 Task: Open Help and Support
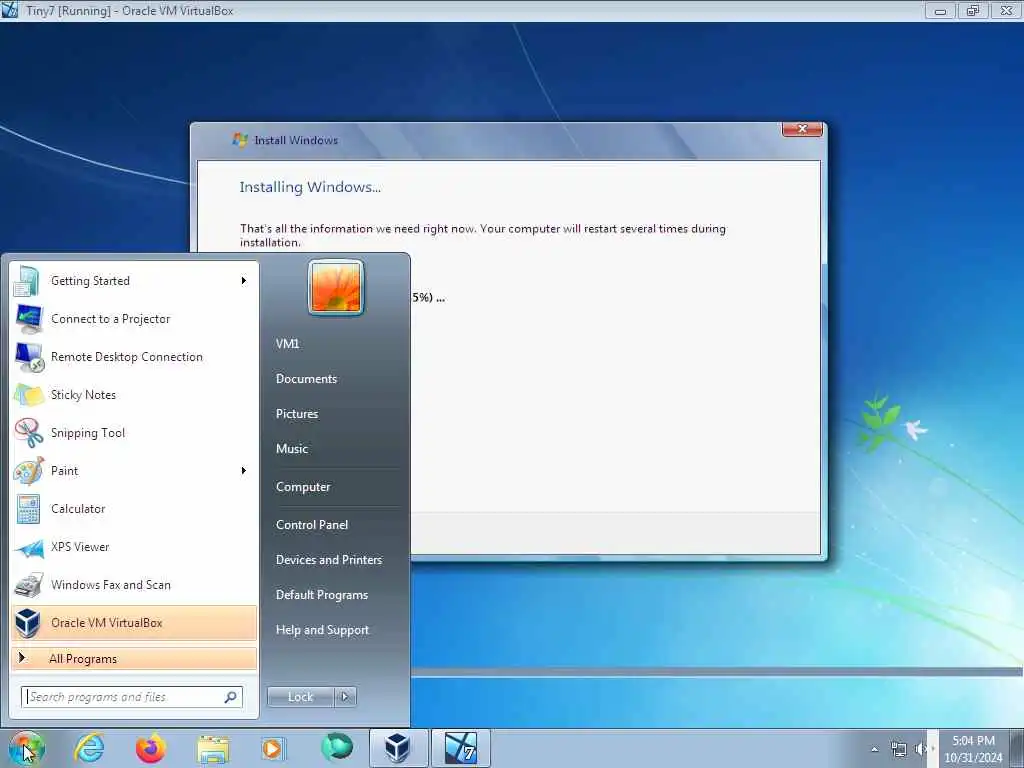[322, 630]
